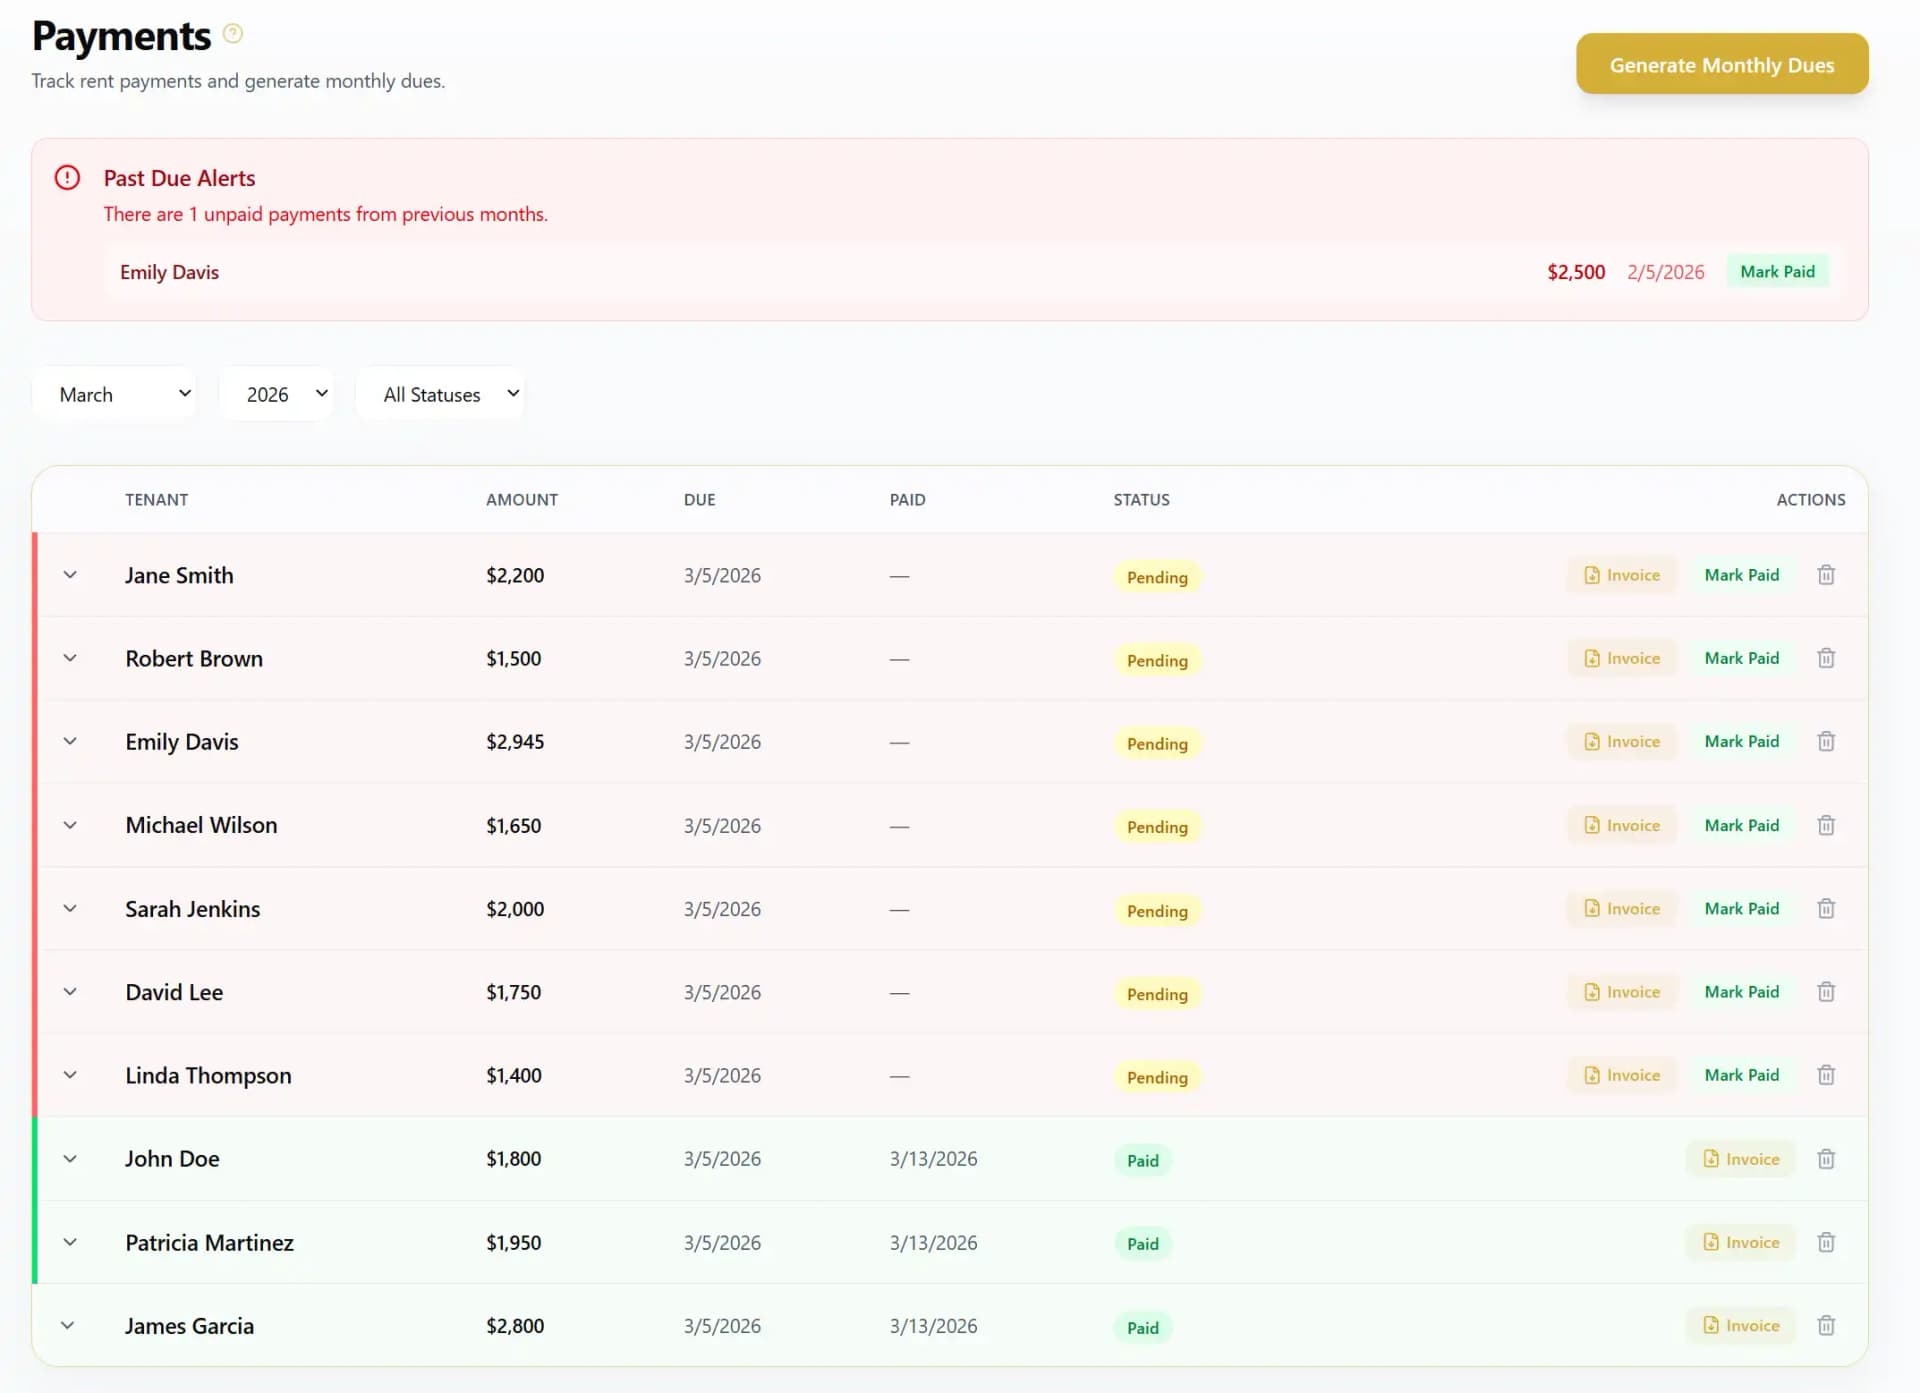The image size is (1920, 1393).
Task: Open the invoice for Jane Smith
Action: 1620,575
